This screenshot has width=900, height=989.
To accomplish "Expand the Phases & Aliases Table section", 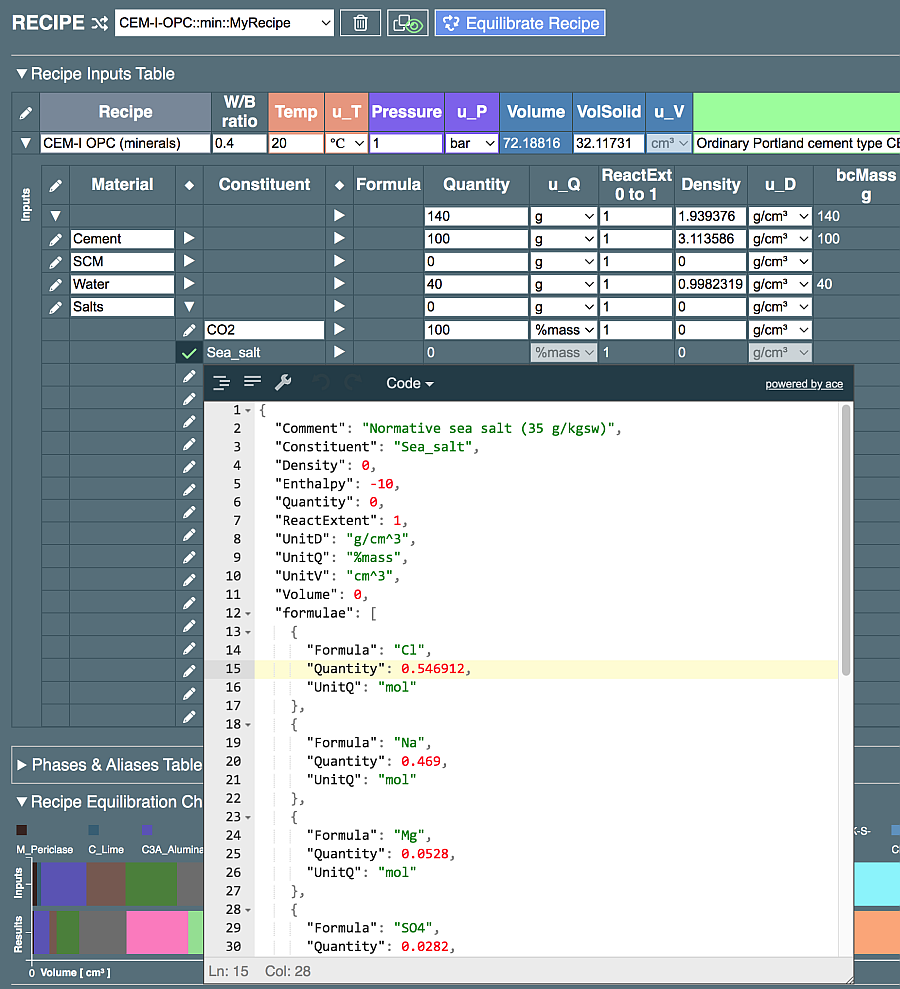I will (21, 764).
